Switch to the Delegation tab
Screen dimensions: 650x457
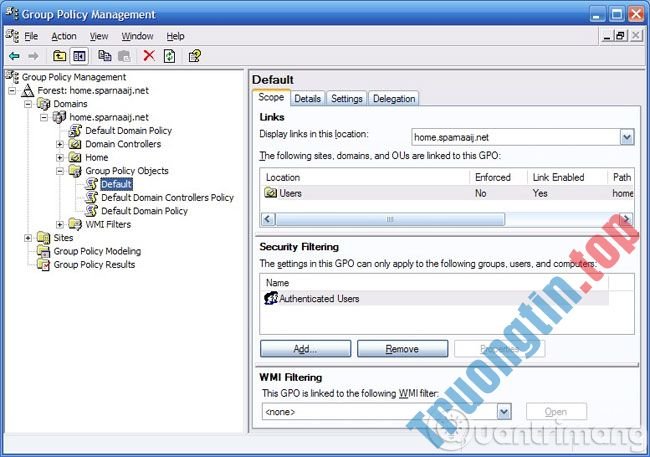(x=394, y=98)
